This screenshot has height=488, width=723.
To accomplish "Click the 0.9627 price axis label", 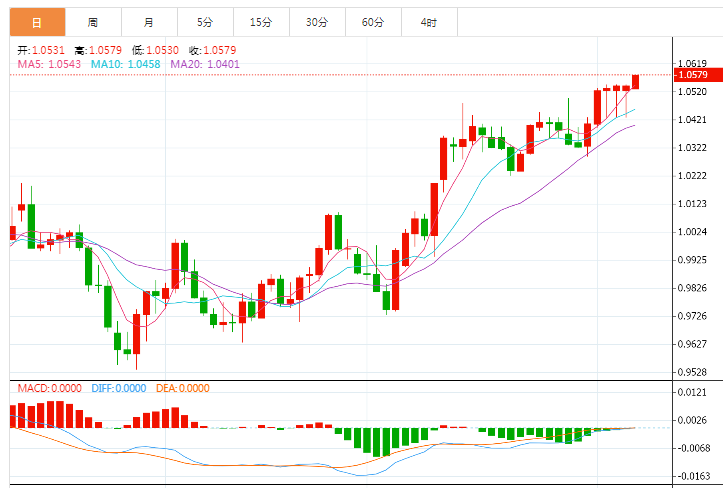I will tap(692, 344).
